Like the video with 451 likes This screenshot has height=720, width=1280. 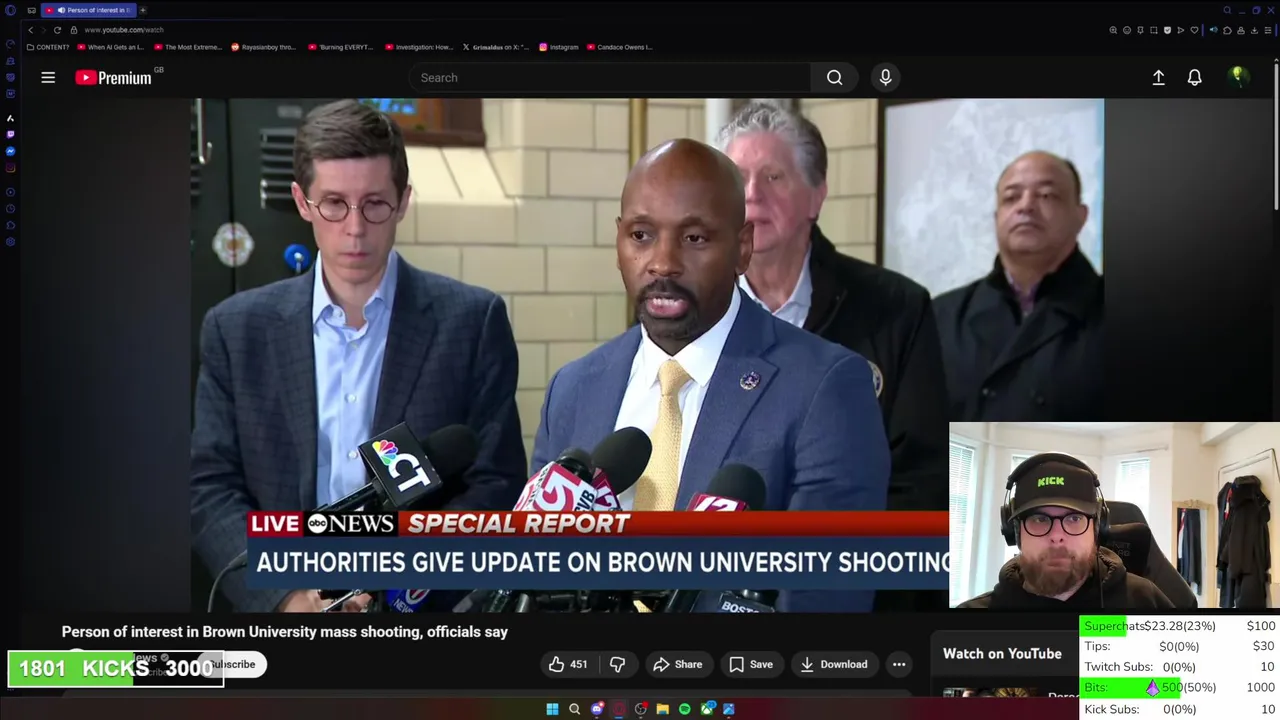click(x=568, y=664)
